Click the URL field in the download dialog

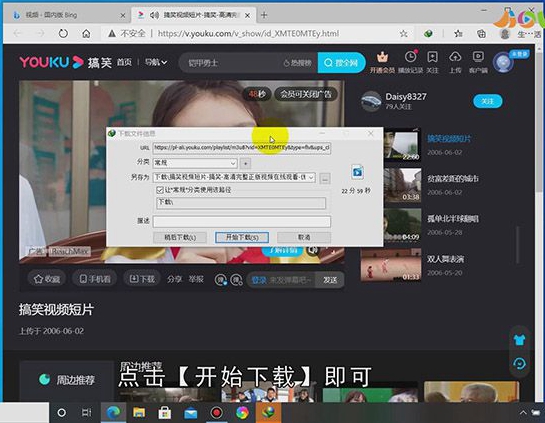click(x=242, y=148)
